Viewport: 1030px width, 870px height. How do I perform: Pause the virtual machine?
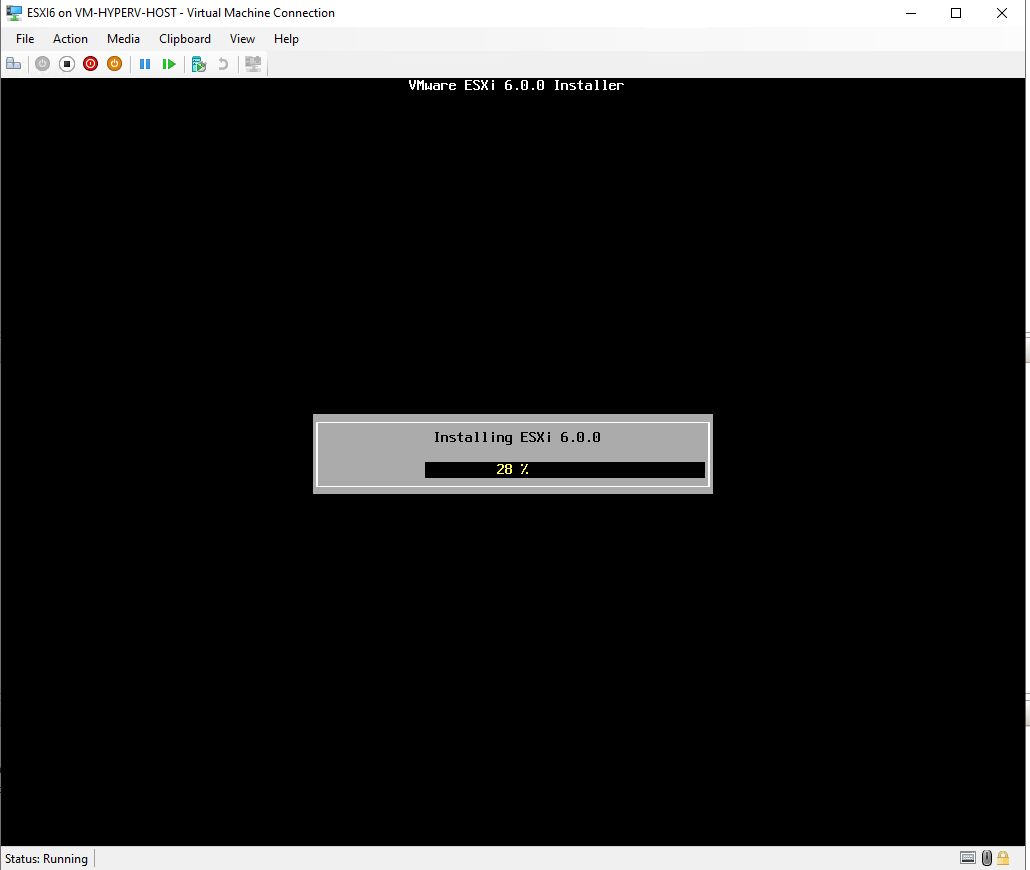pos(145,64)
